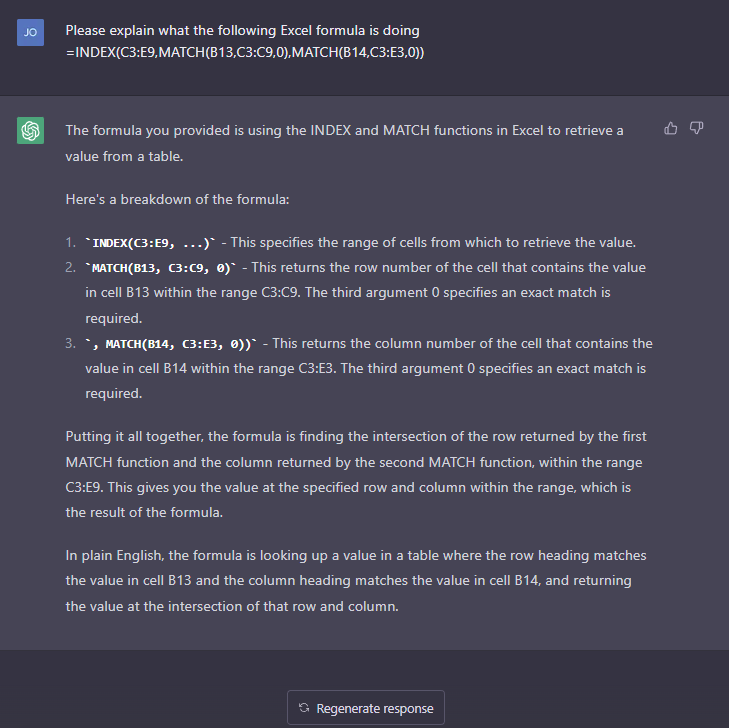
Task: Click the opening sentence about INDEX and MATCH functions
Action: [345, 143]
